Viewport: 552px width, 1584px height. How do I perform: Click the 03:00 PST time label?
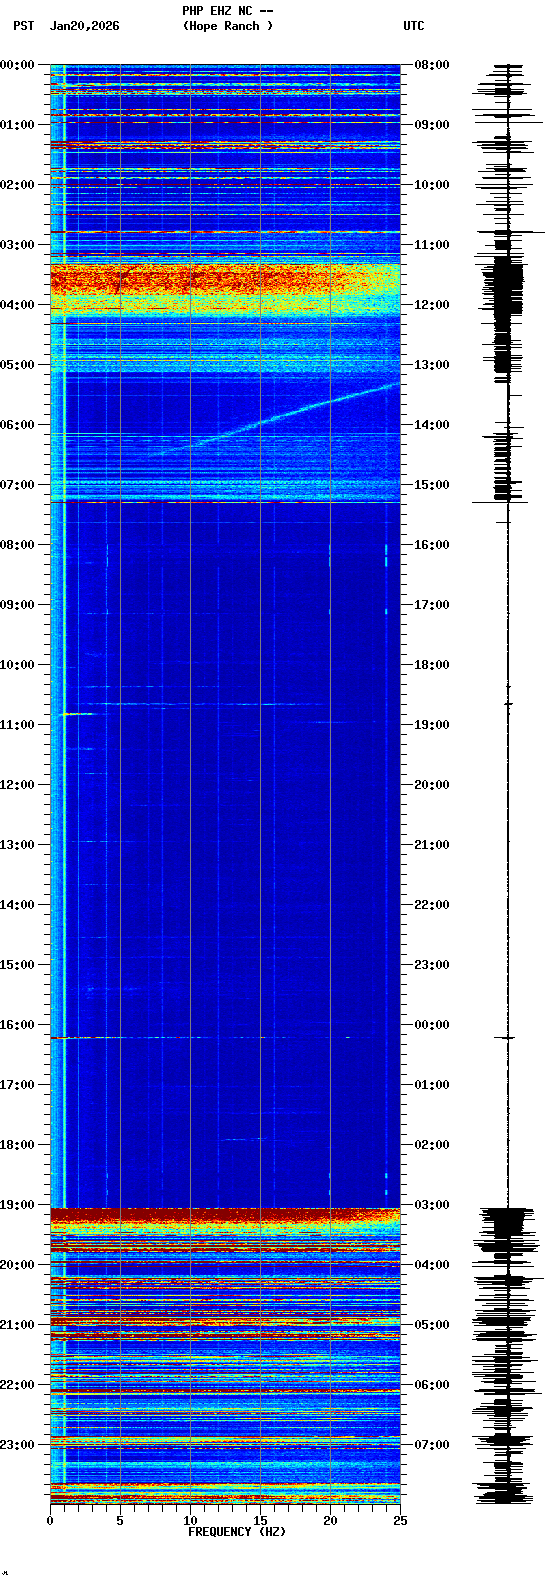pos(17,245)
